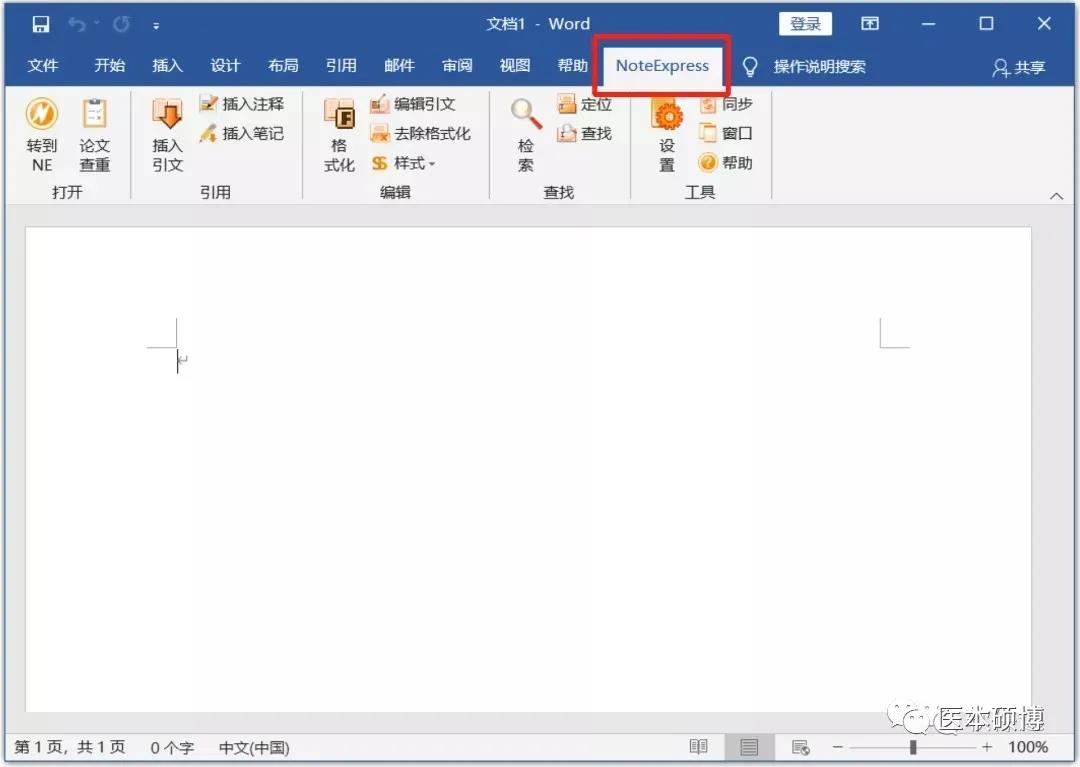
Task: Collapse the ribbon with the chevron
Action: click(1056, 196)
